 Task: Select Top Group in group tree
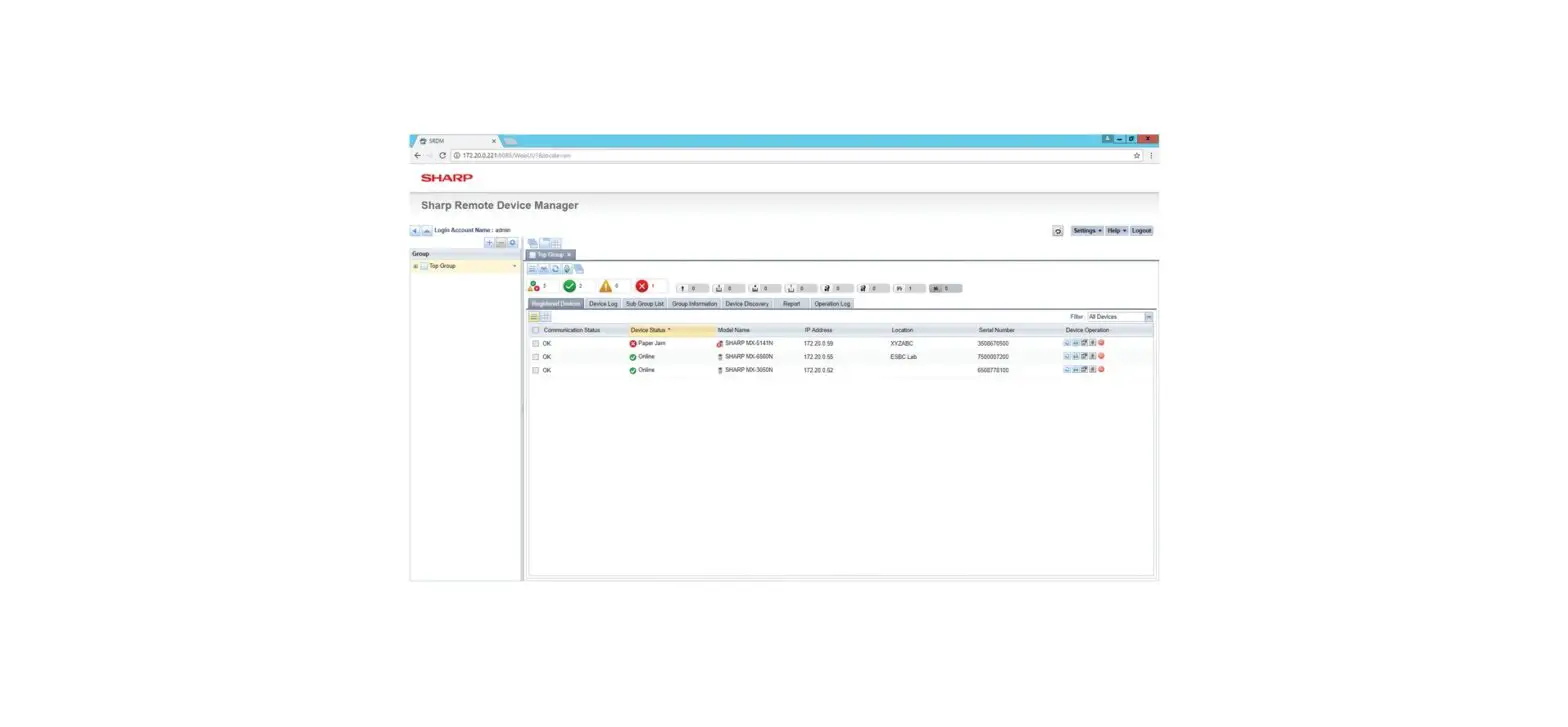442,266
